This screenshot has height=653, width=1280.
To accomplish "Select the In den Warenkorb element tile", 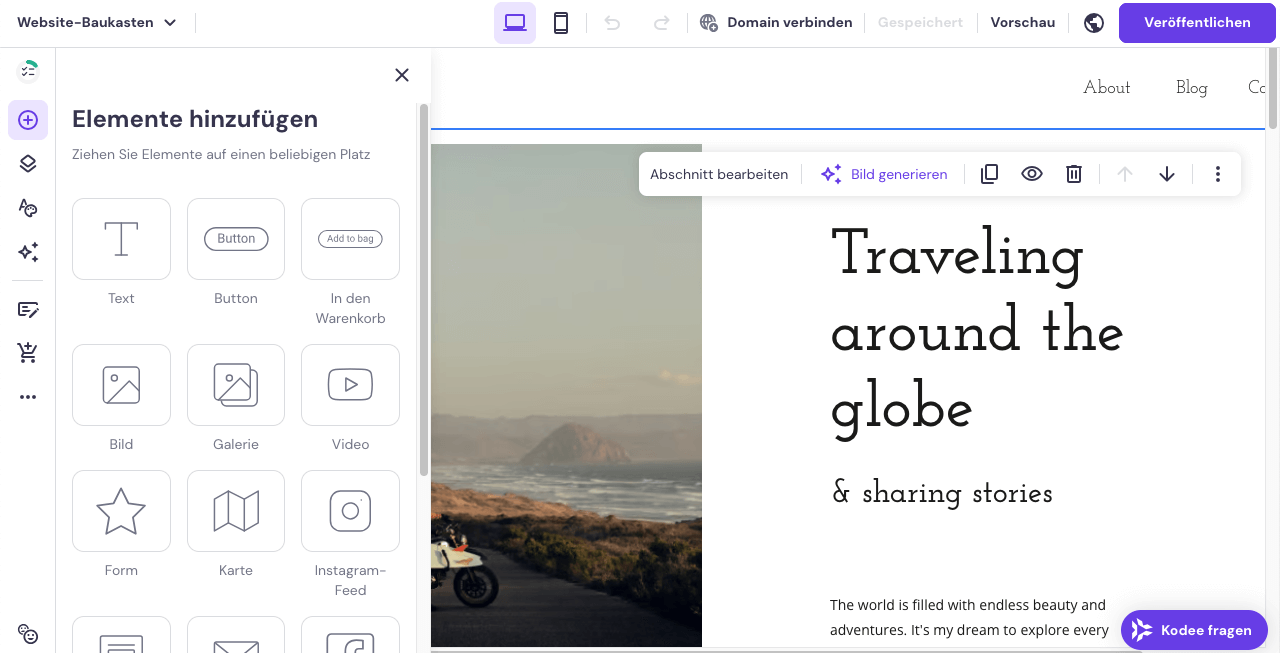I will [350, 239].
